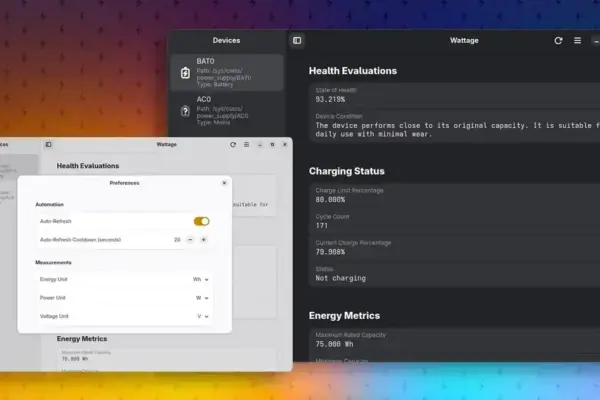The height and width of the screenshot is (400, 600).
Task: Refresh data in light Wattage window
Action: 233,145
